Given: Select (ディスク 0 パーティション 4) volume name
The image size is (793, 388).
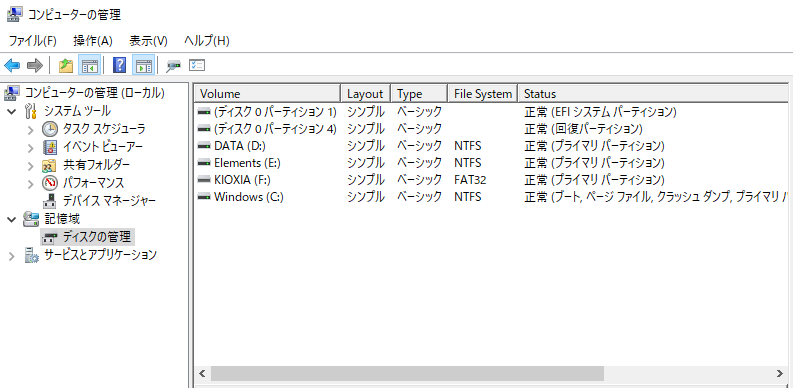Looking at the screenshot, I should [275, 129].
